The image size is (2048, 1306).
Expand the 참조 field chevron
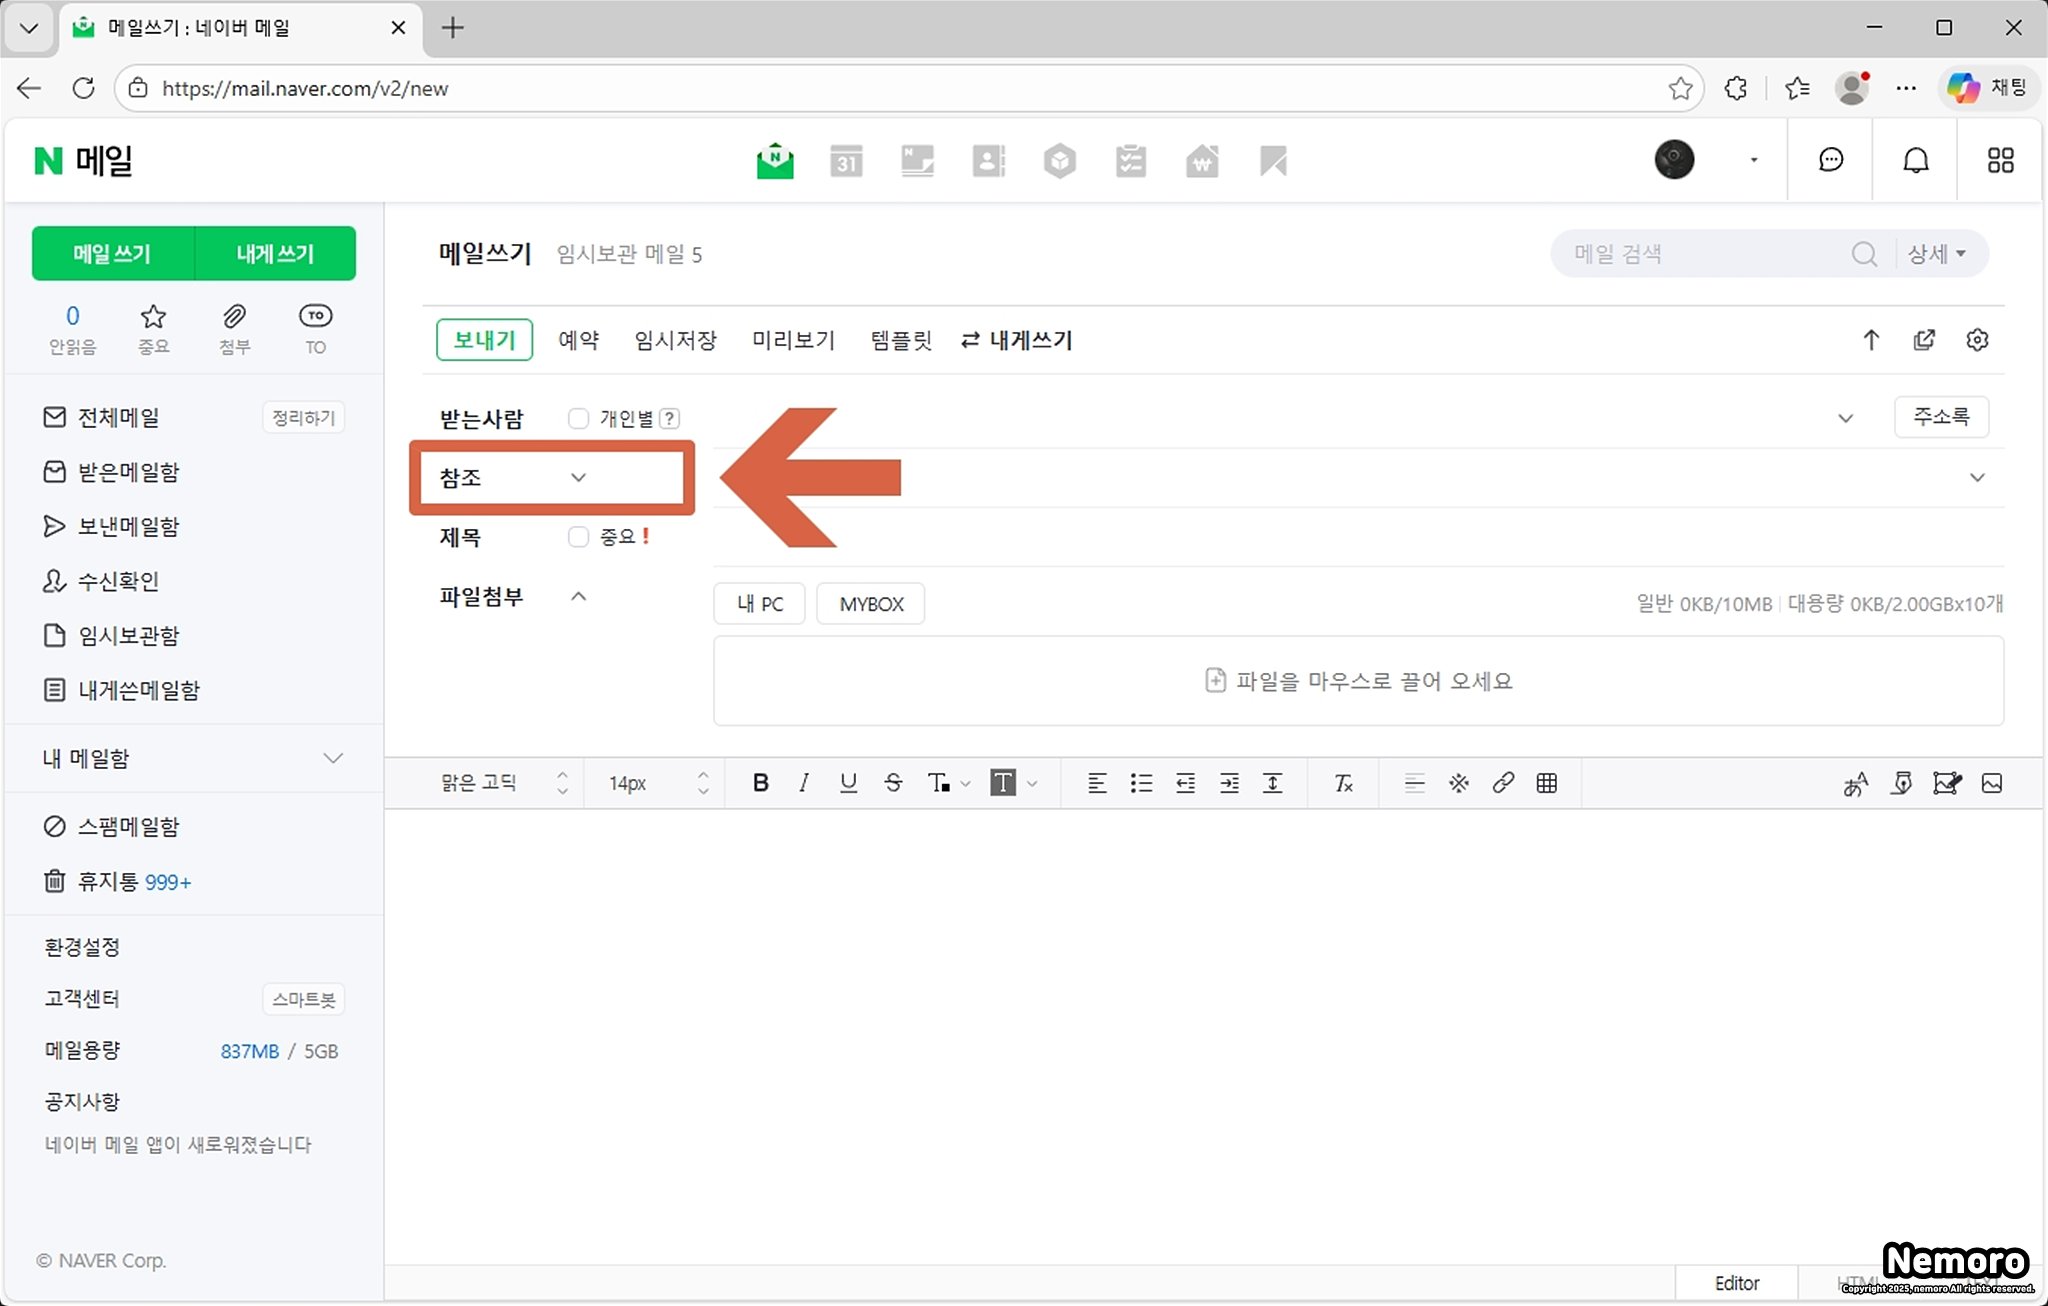click(x=578, y=478)
